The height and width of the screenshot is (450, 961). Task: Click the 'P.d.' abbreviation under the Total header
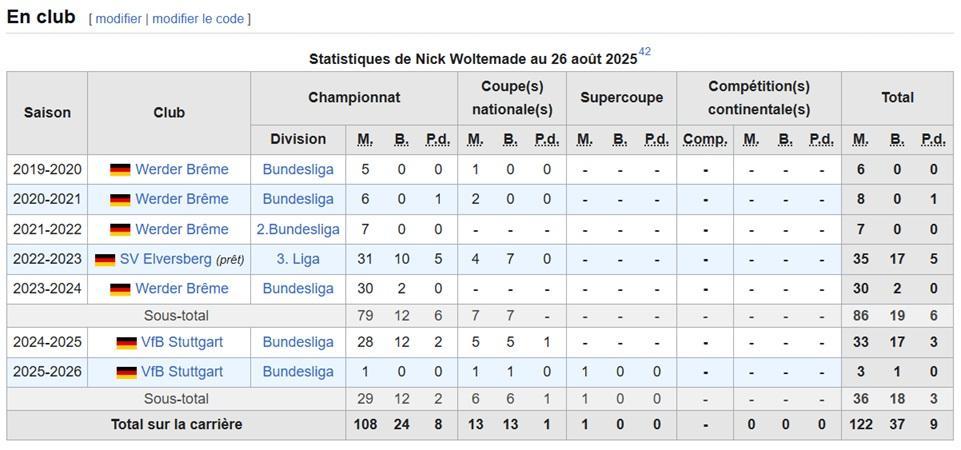tap(933, 140)
